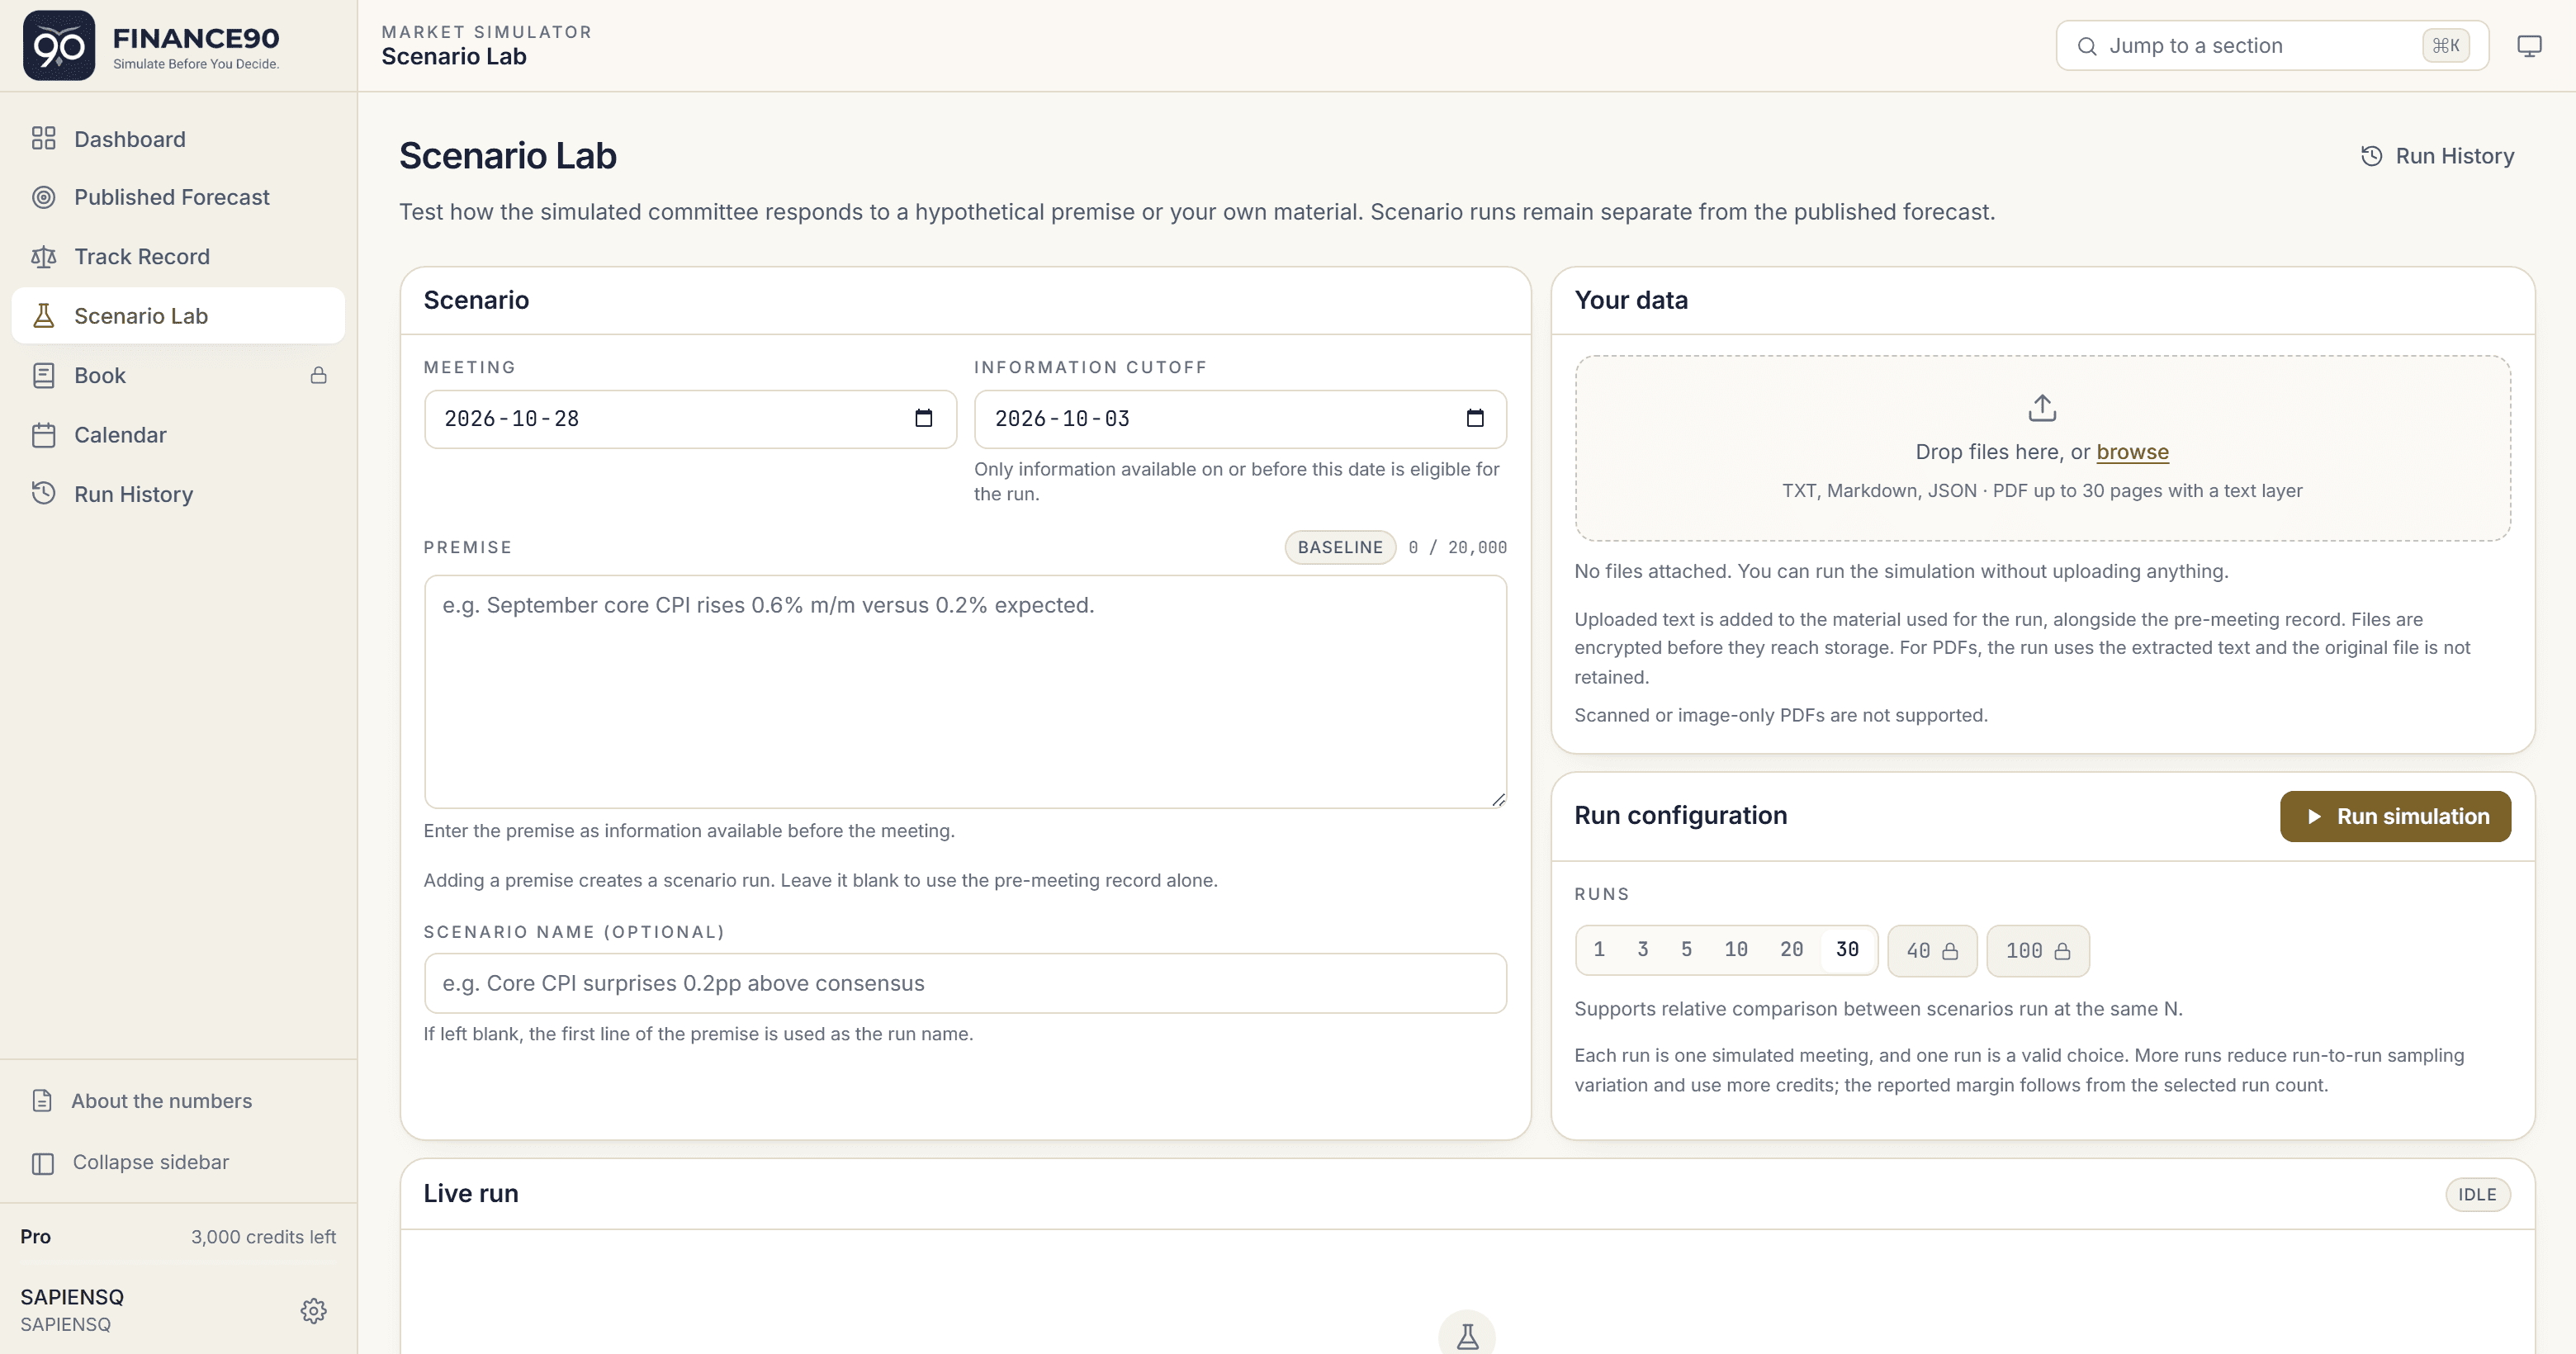The height and width of the screenshot is (1354, 2576).
Task: Select the Scenario Lab sidebar entry
Action: coord(178,316)
